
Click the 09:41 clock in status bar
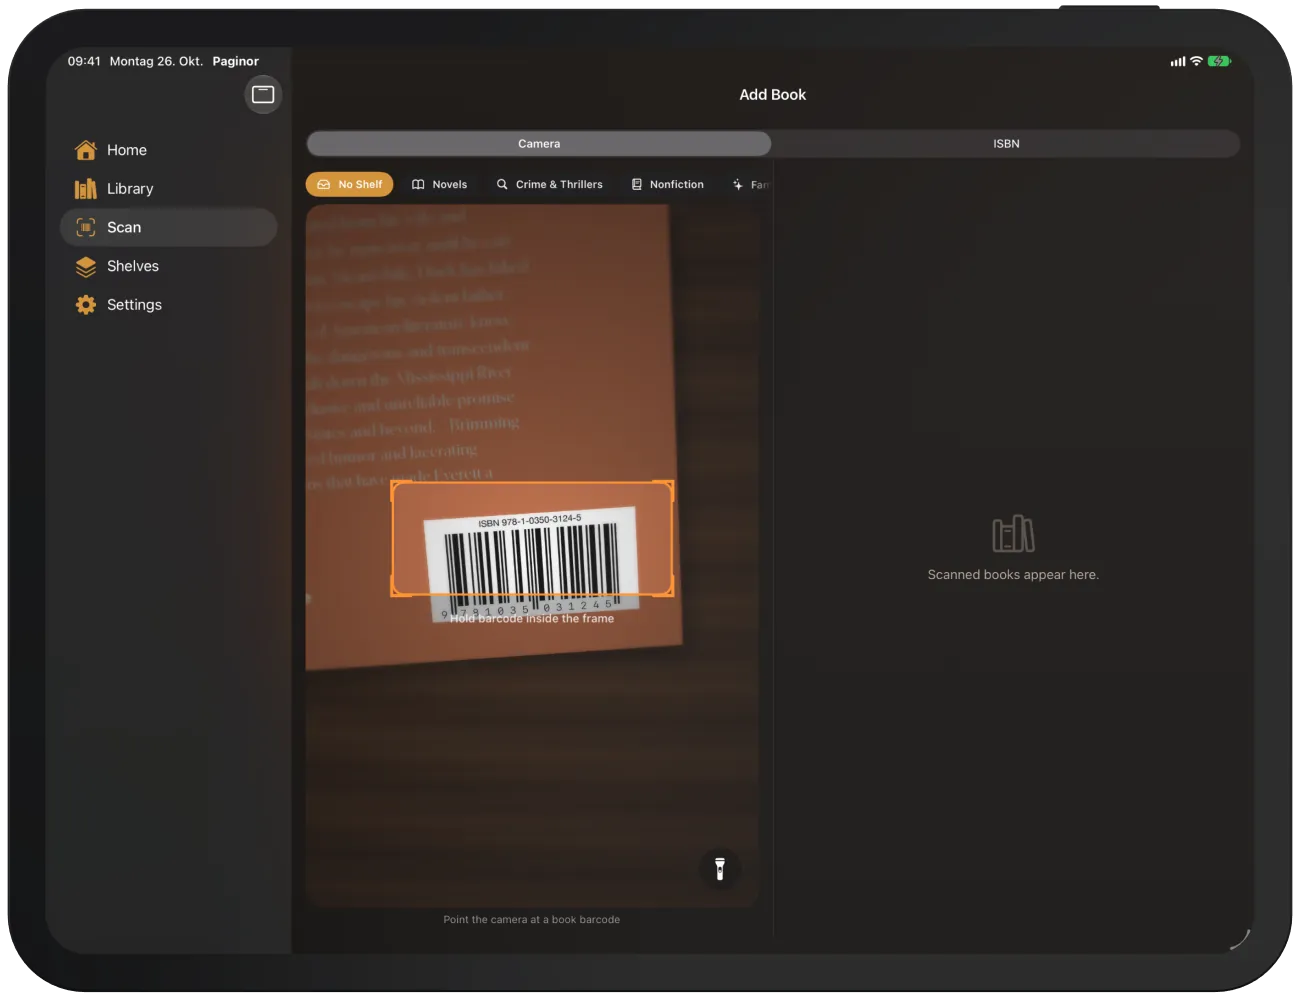click(84, 62)
